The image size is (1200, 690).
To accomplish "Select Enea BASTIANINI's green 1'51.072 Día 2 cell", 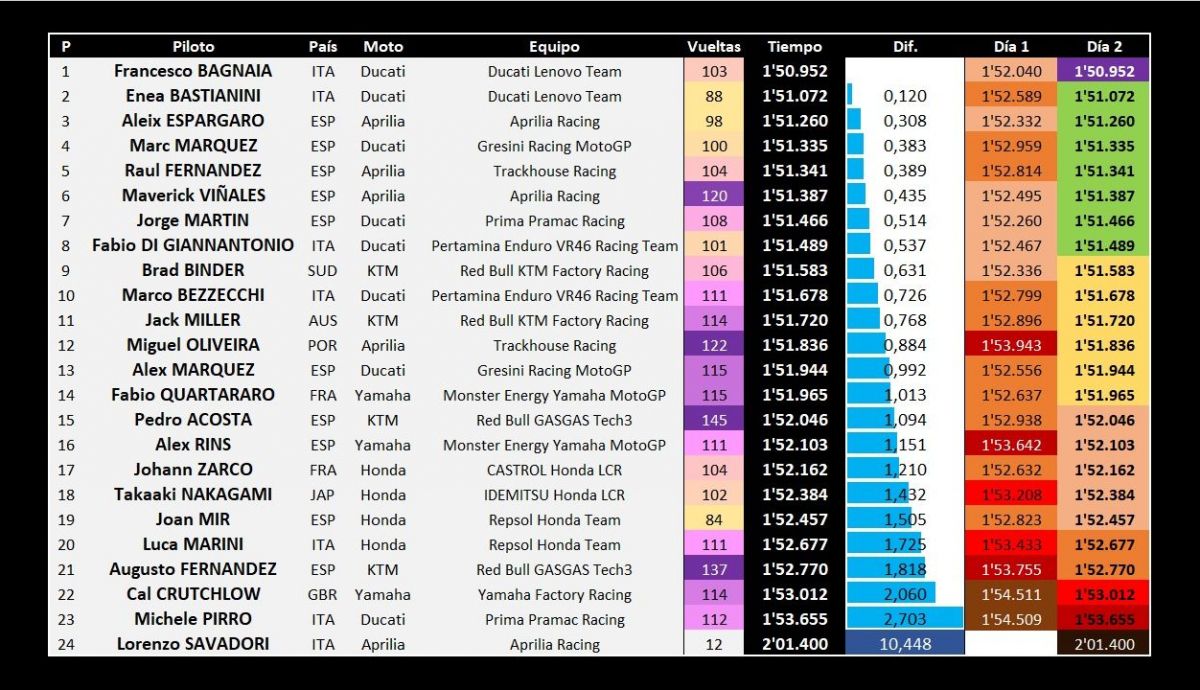I will tap(1104, 96).
